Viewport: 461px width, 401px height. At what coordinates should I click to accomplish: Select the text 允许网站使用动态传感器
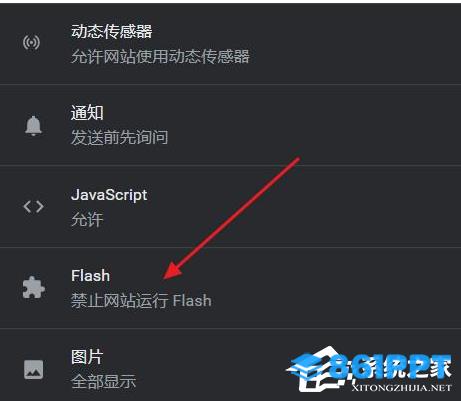(160, 56)
